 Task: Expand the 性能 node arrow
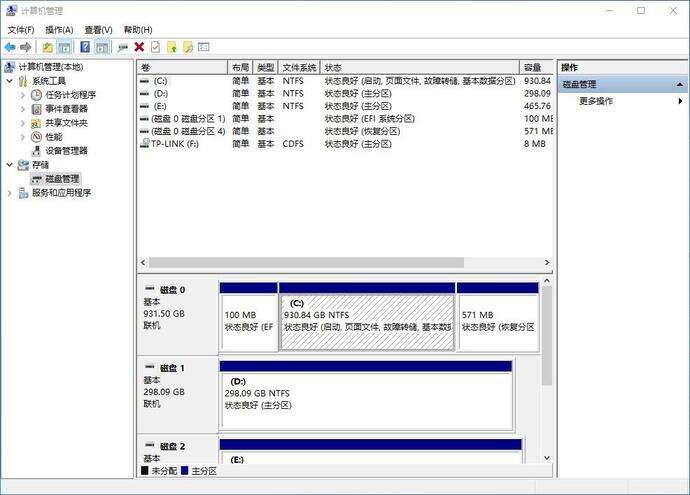pyautogui.click(x=23, y=137)
